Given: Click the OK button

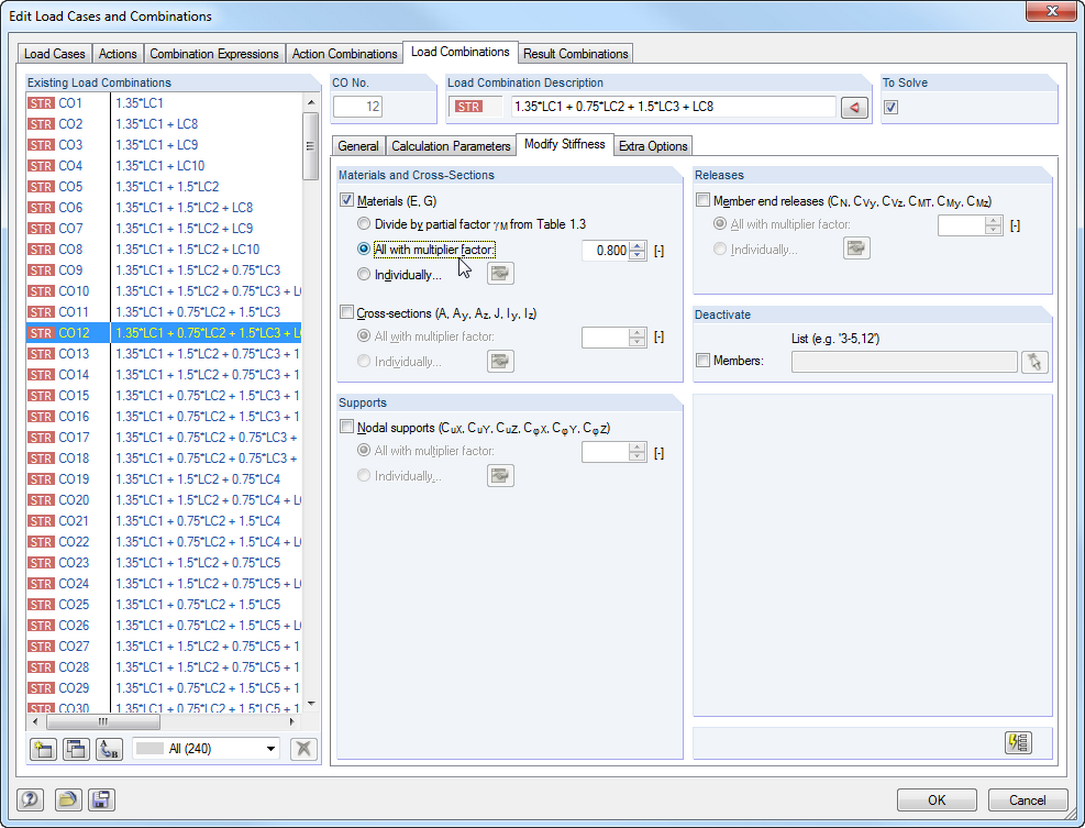Looking at the screenshot, I should click(x=937, y=800).
